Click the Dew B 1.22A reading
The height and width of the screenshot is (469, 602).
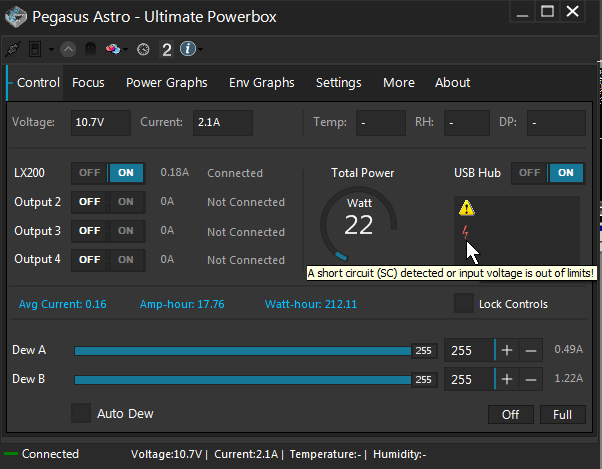click(x=569, y=378)
